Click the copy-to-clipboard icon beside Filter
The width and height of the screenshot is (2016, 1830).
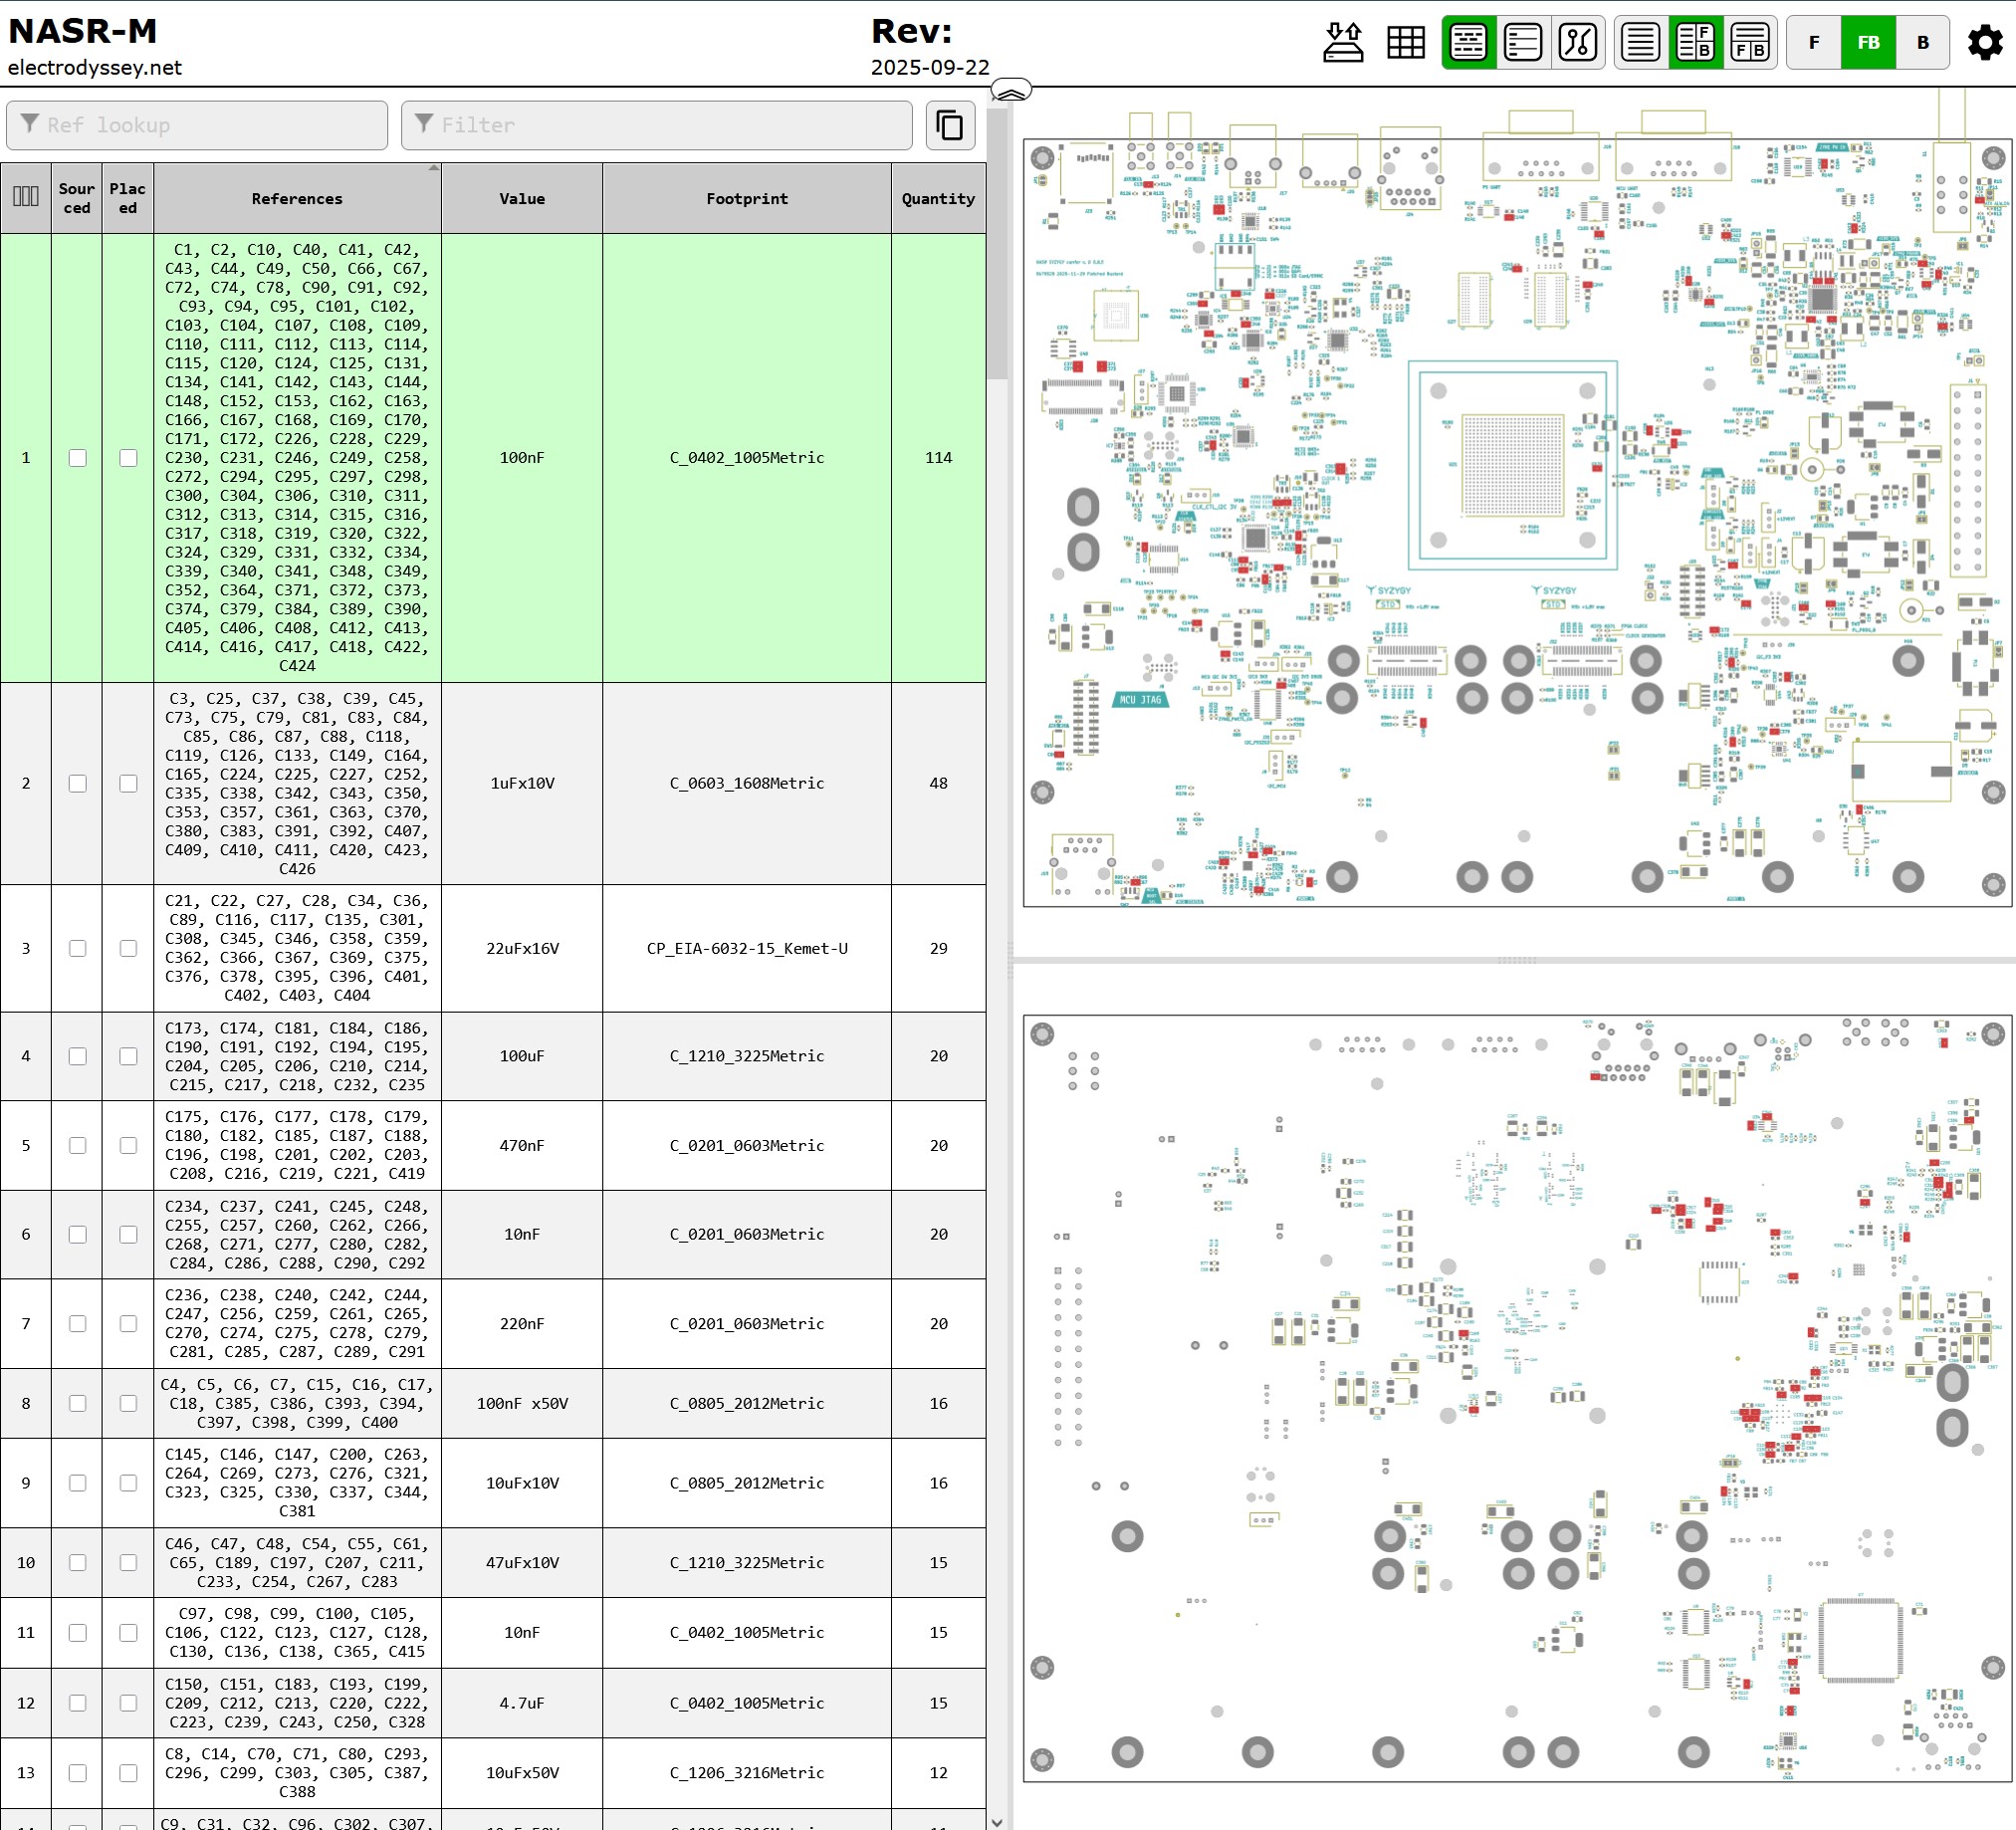click(x=949, y=125)
